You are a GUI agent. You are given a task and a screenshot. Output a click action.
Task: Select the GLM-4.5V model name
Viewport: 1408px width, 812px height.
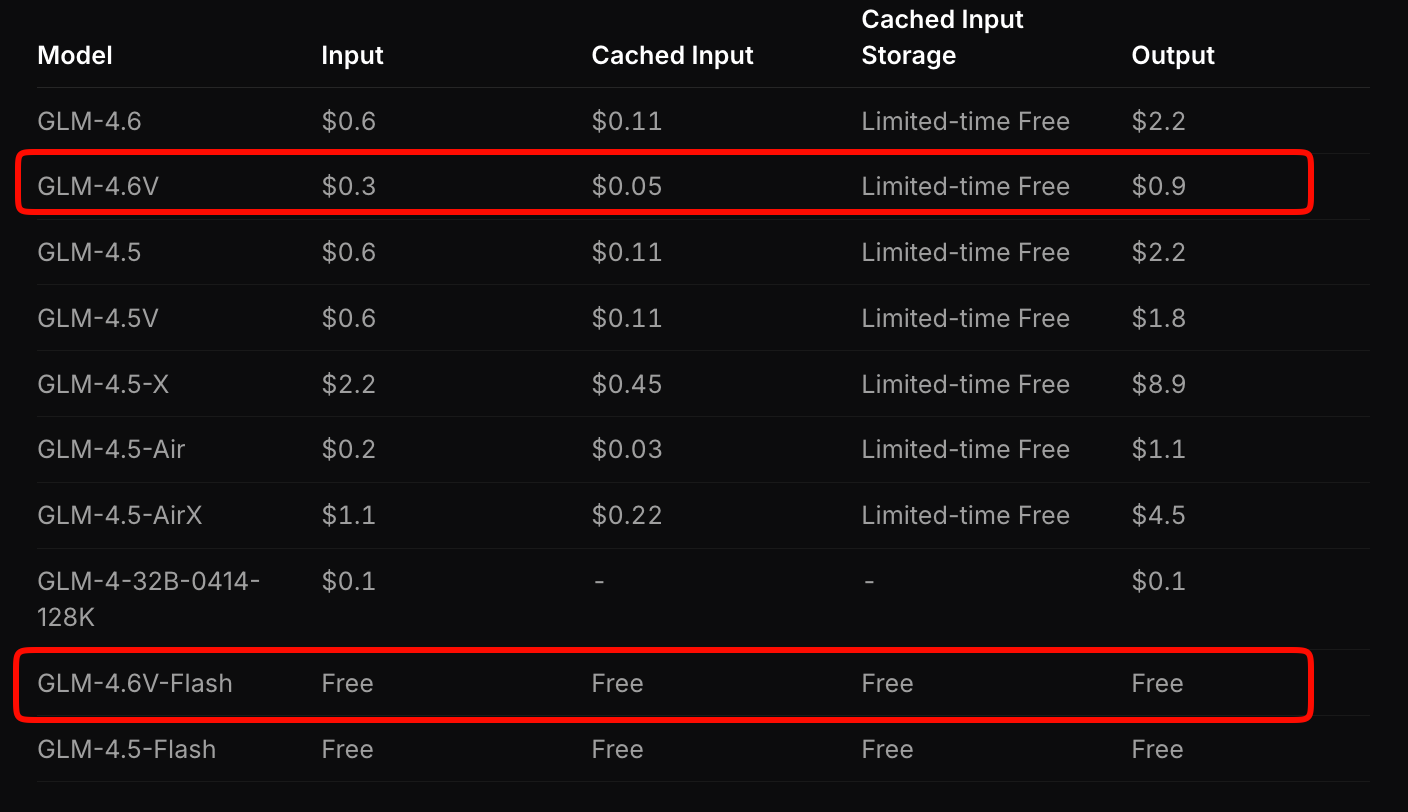98,318
